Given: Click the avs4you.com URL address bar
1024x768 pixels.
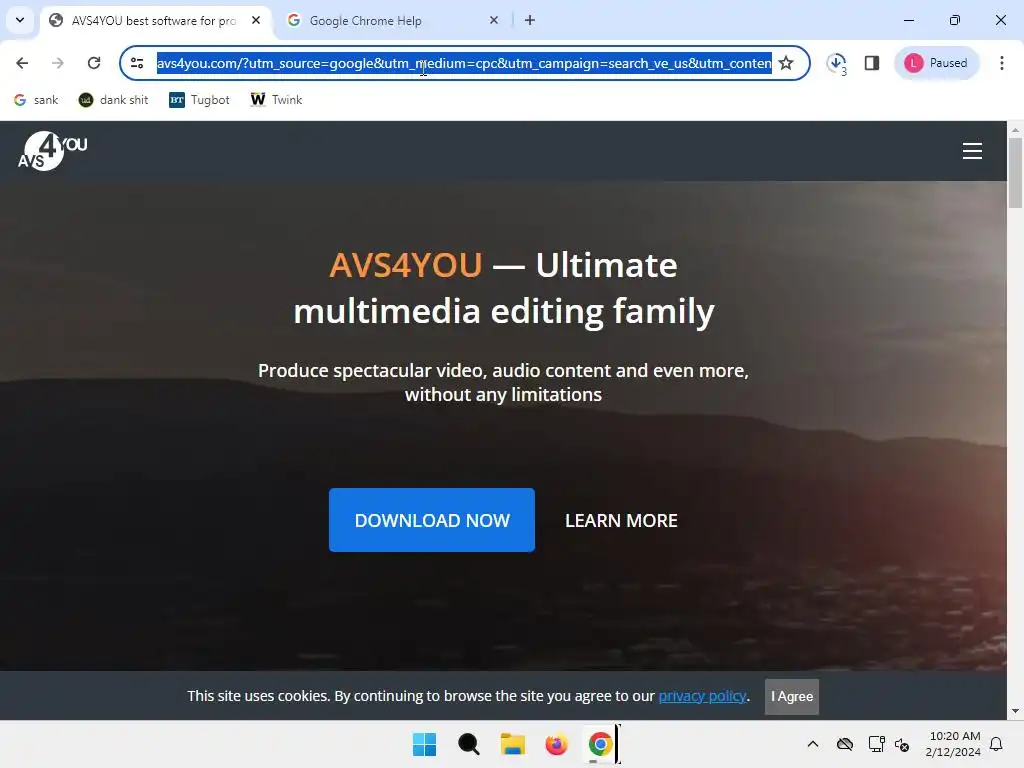Looking at the screenshot, I should coord(464,63).
